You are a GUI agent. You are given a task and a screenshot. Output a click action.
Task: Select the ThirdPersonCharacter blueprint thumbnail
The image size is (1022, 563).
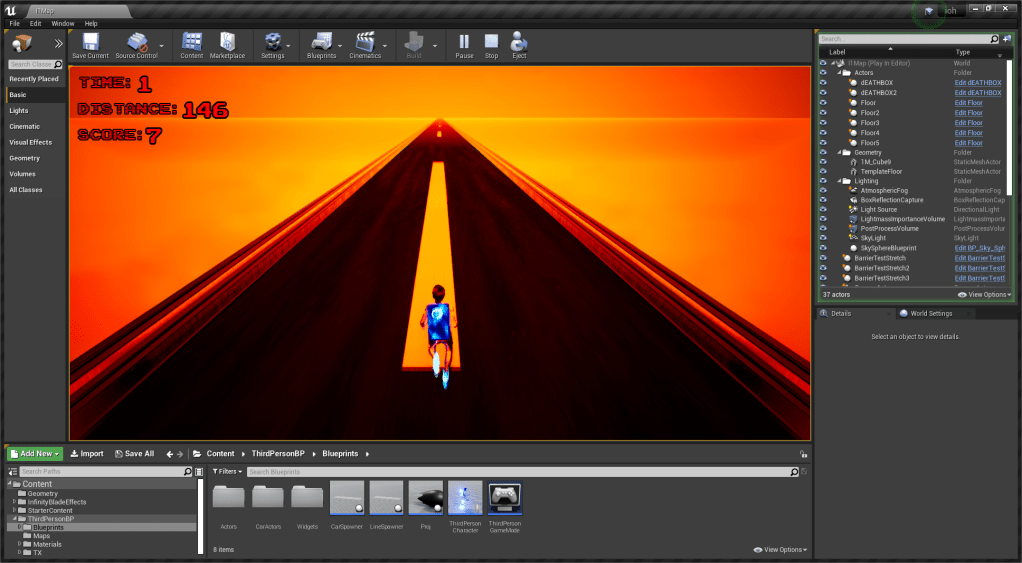click(465, 498)
